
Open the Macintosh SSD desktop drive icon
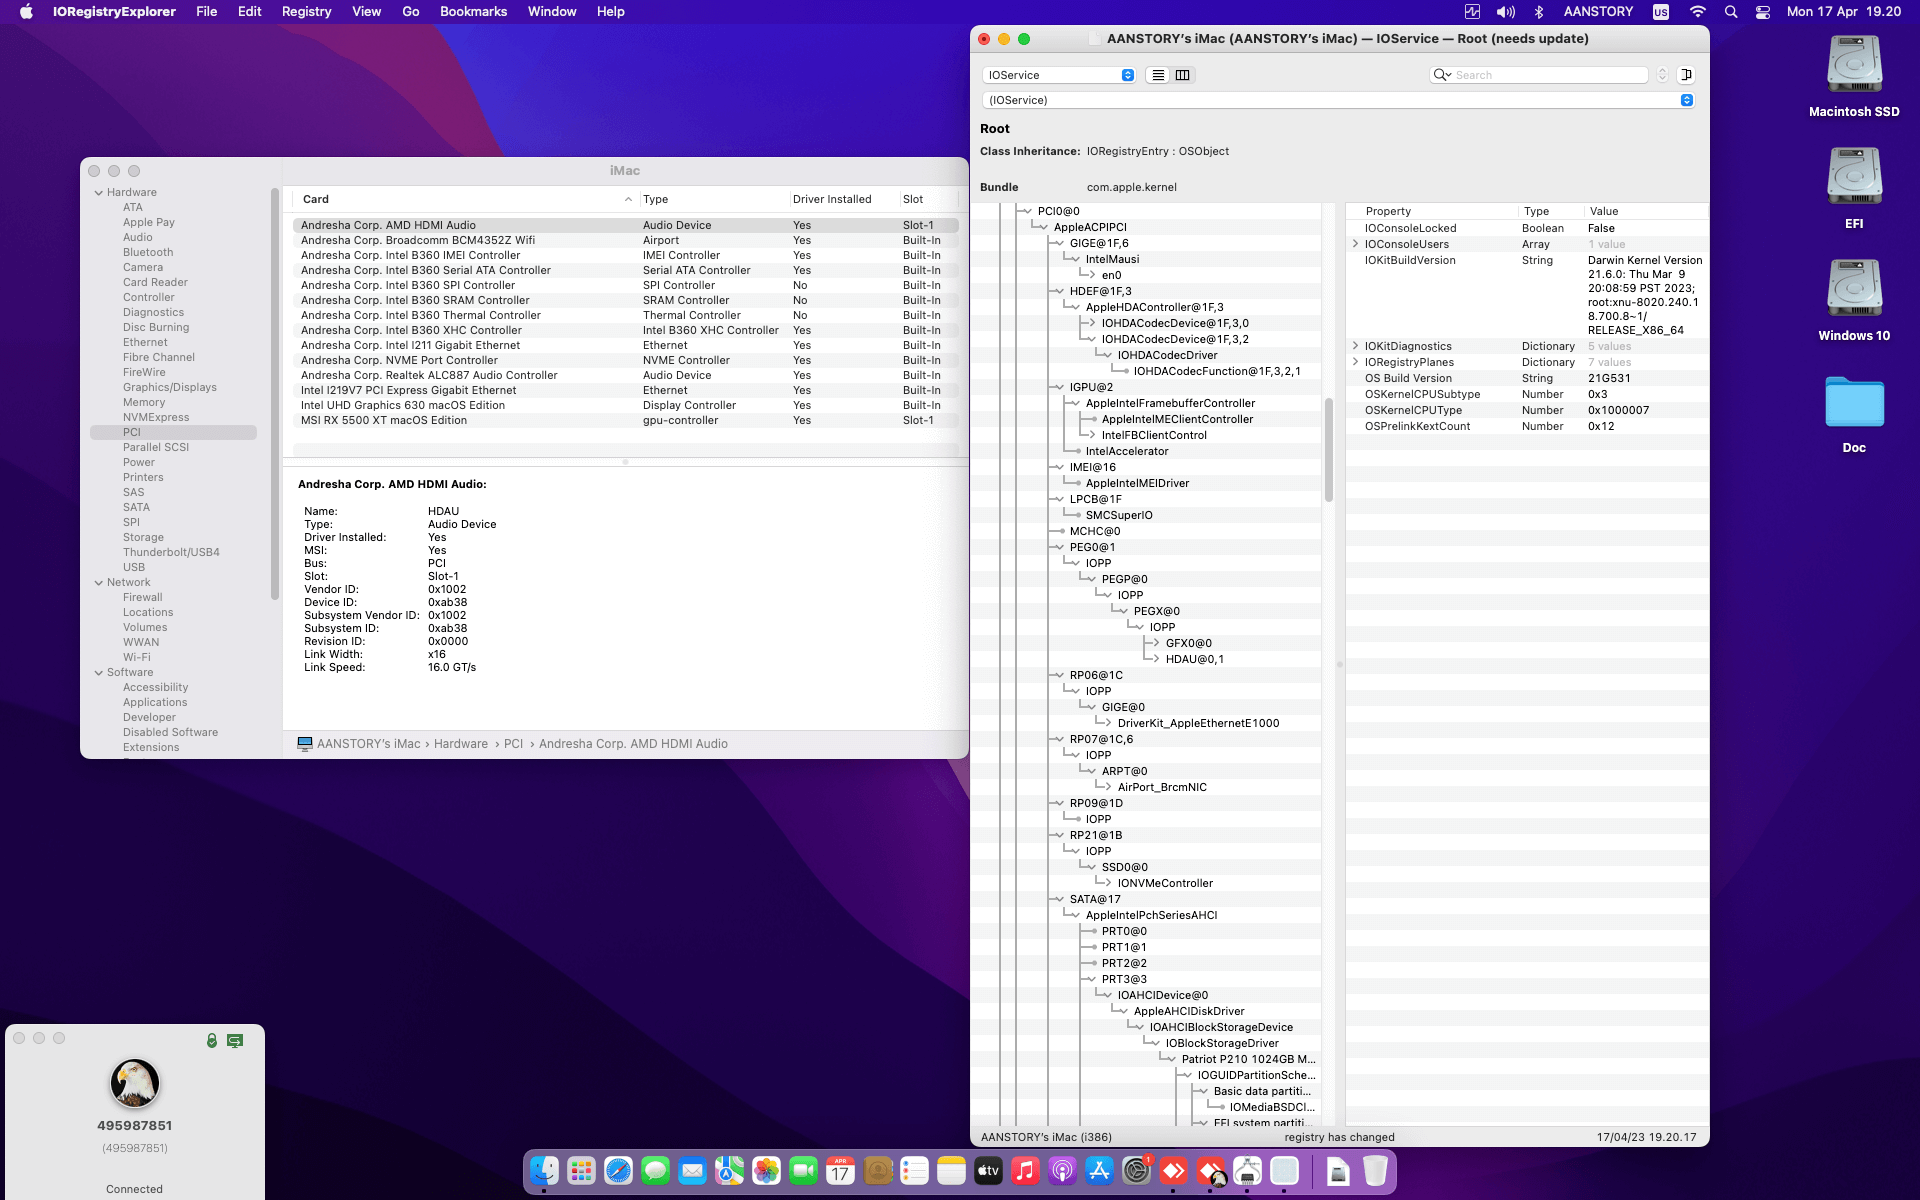pos(1853,63)
